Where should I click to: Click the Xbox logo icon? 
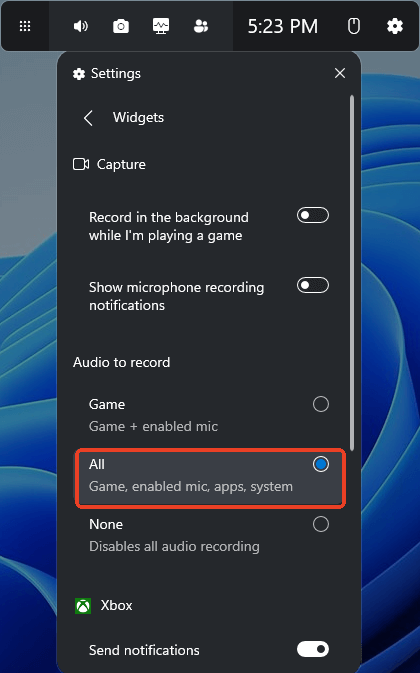(x=83, y=606)
